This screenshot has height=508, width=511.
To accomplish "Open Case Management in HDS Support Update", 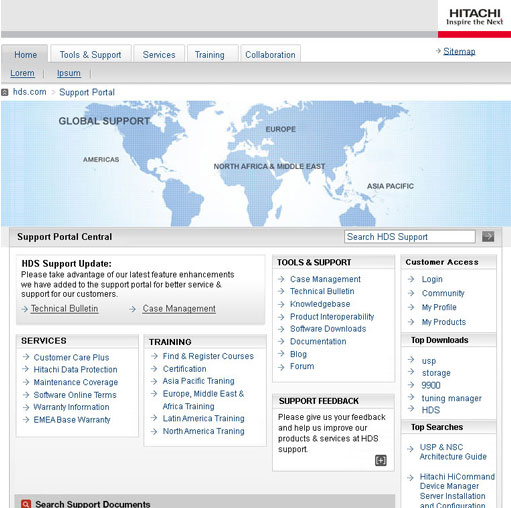I will [x=179, y=309].
